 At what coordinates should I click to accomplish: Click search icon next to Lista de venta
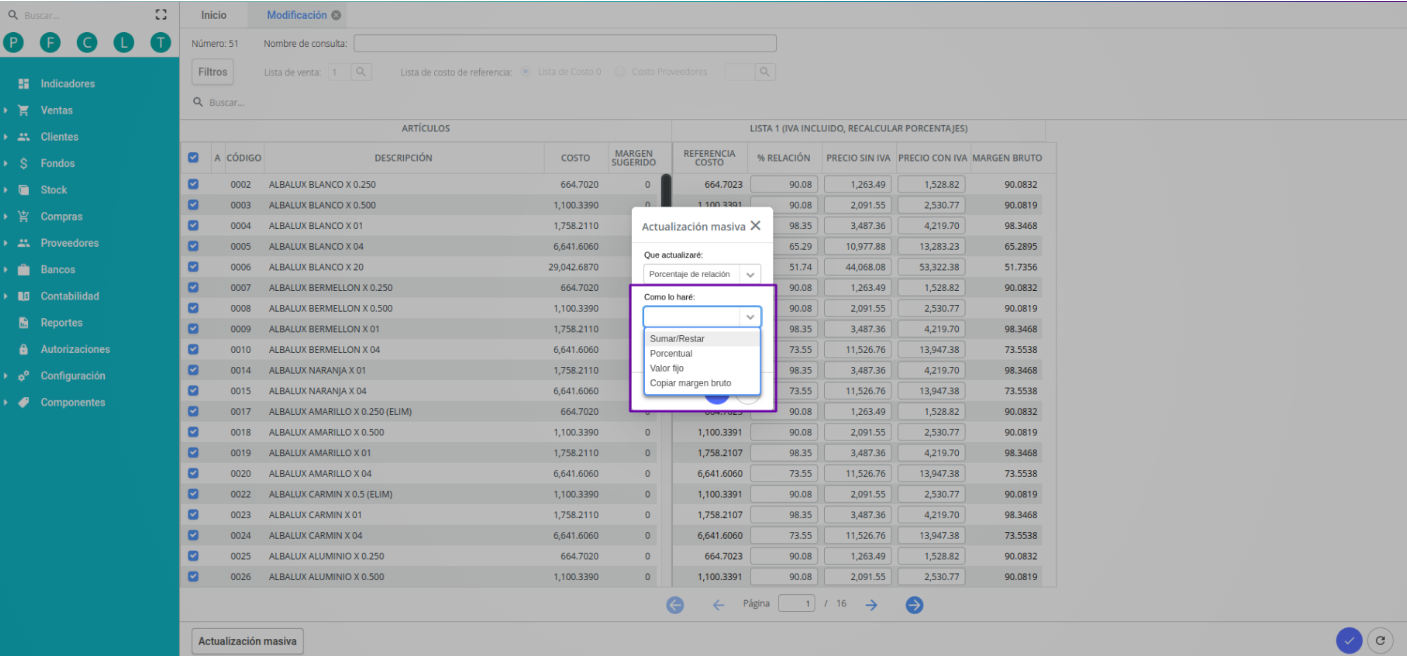click(x=361, y=72)
